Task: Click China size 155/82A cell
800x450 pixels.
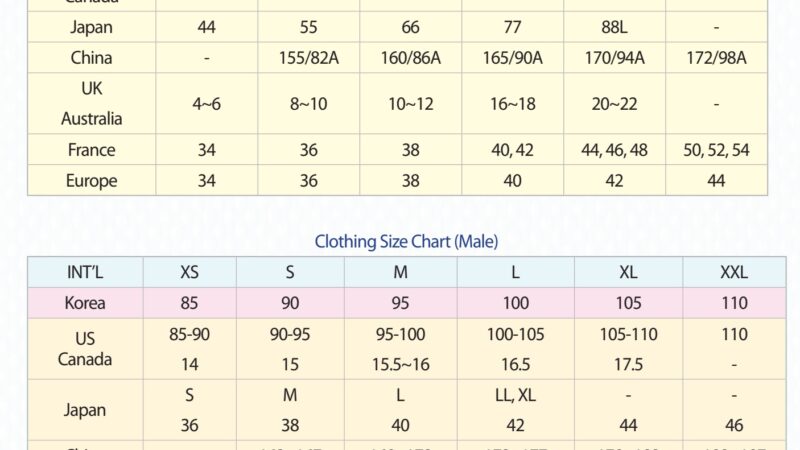Action: pyautogui.click(x=308, y=58)
